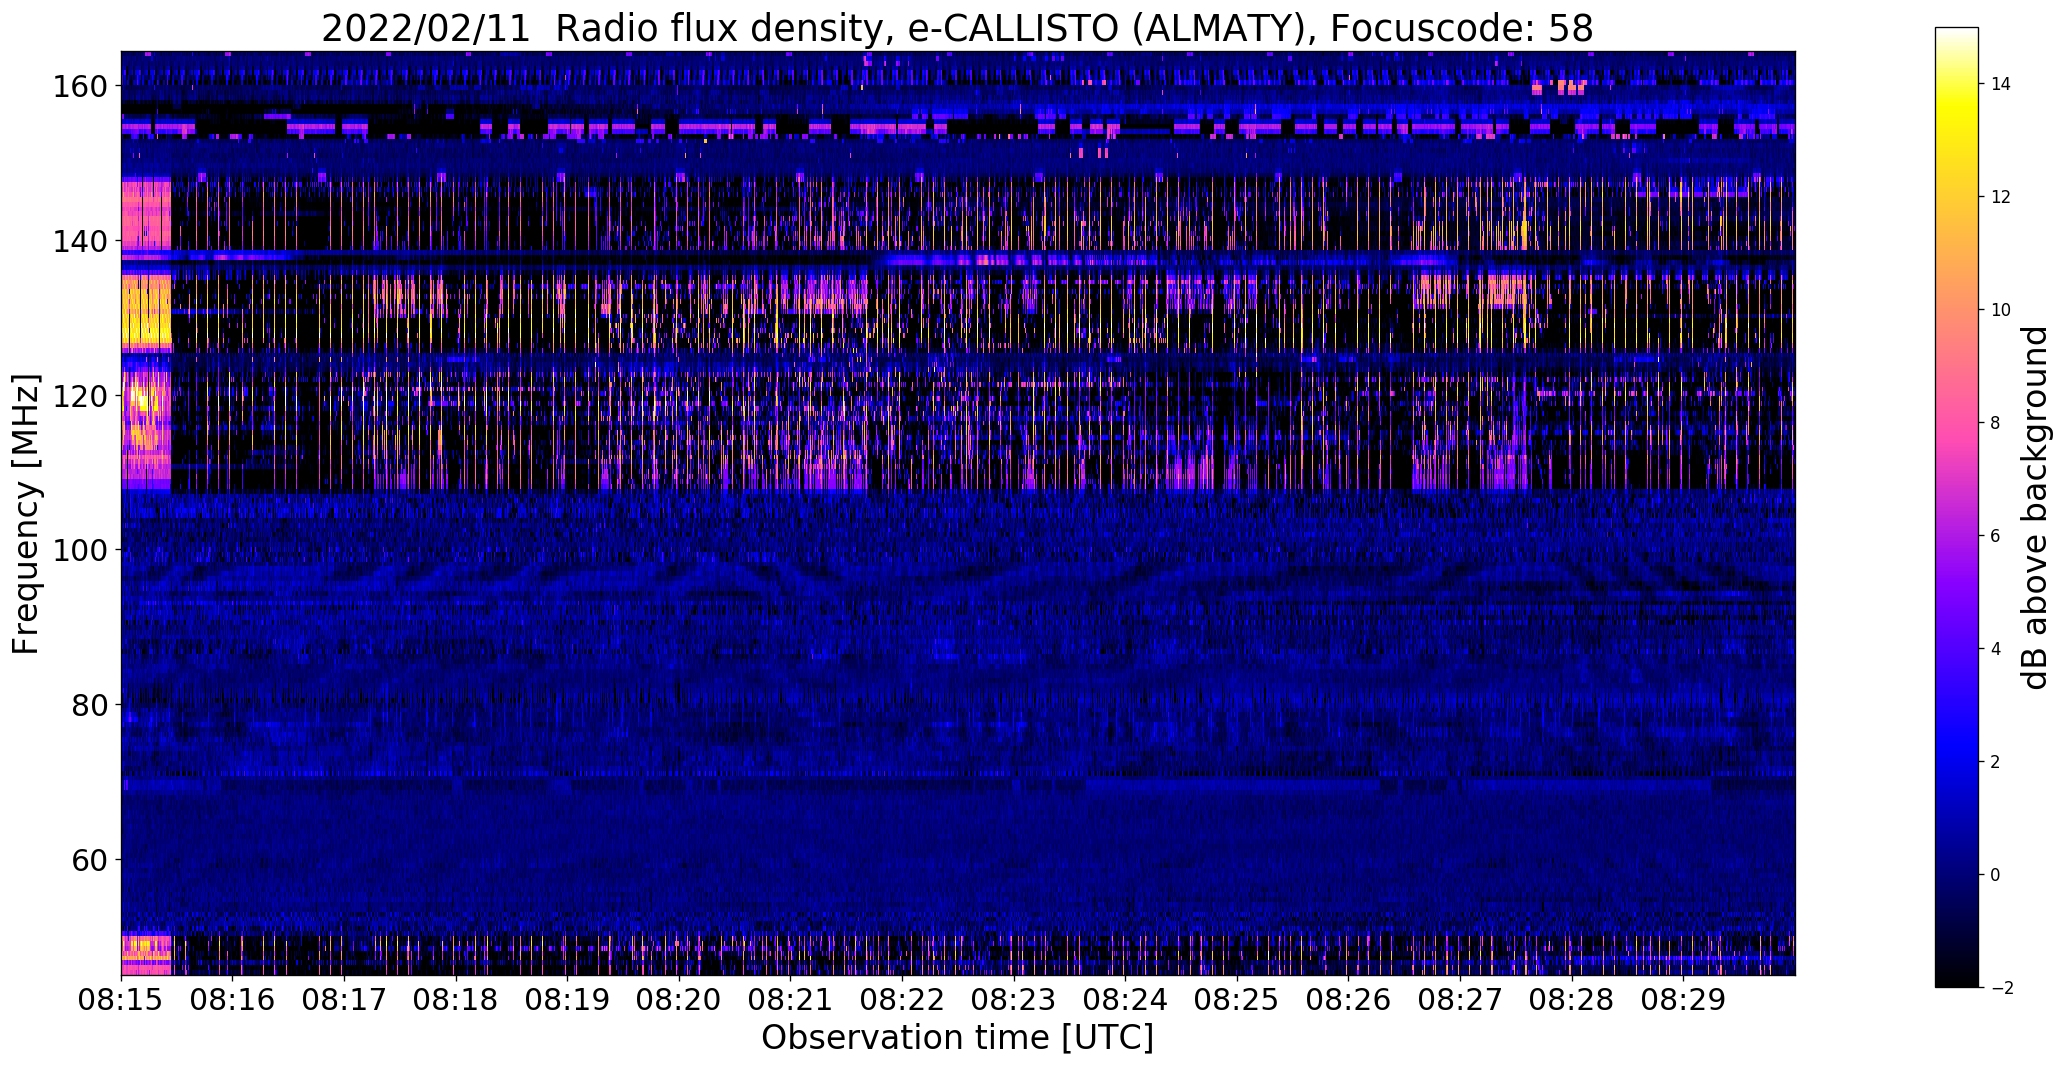Click the 08:23 time tick label
The image size is (2066, 1067).
point(1013,1000)
